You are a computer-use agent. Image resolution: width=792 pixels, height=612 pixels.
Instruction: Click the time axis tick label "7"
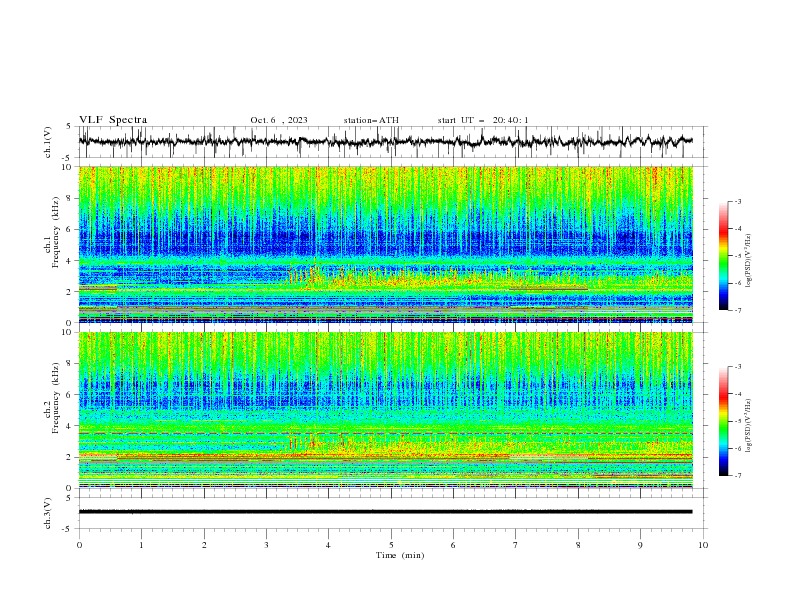tap(516, 545)
